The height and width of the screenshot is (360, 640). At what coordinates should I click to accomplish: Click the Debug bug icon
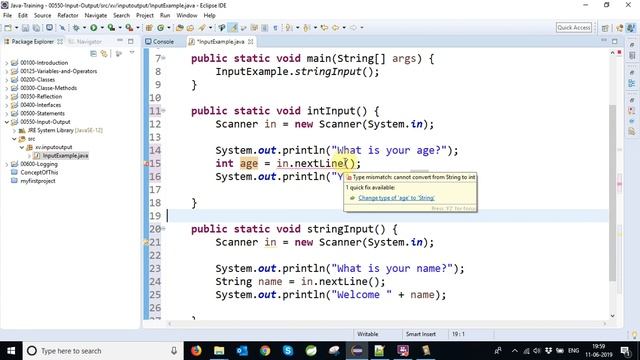click(76, 28)
